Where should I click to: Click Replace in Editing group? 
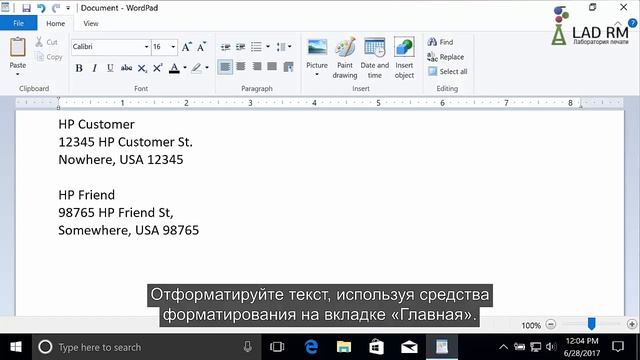coord(445,57)
